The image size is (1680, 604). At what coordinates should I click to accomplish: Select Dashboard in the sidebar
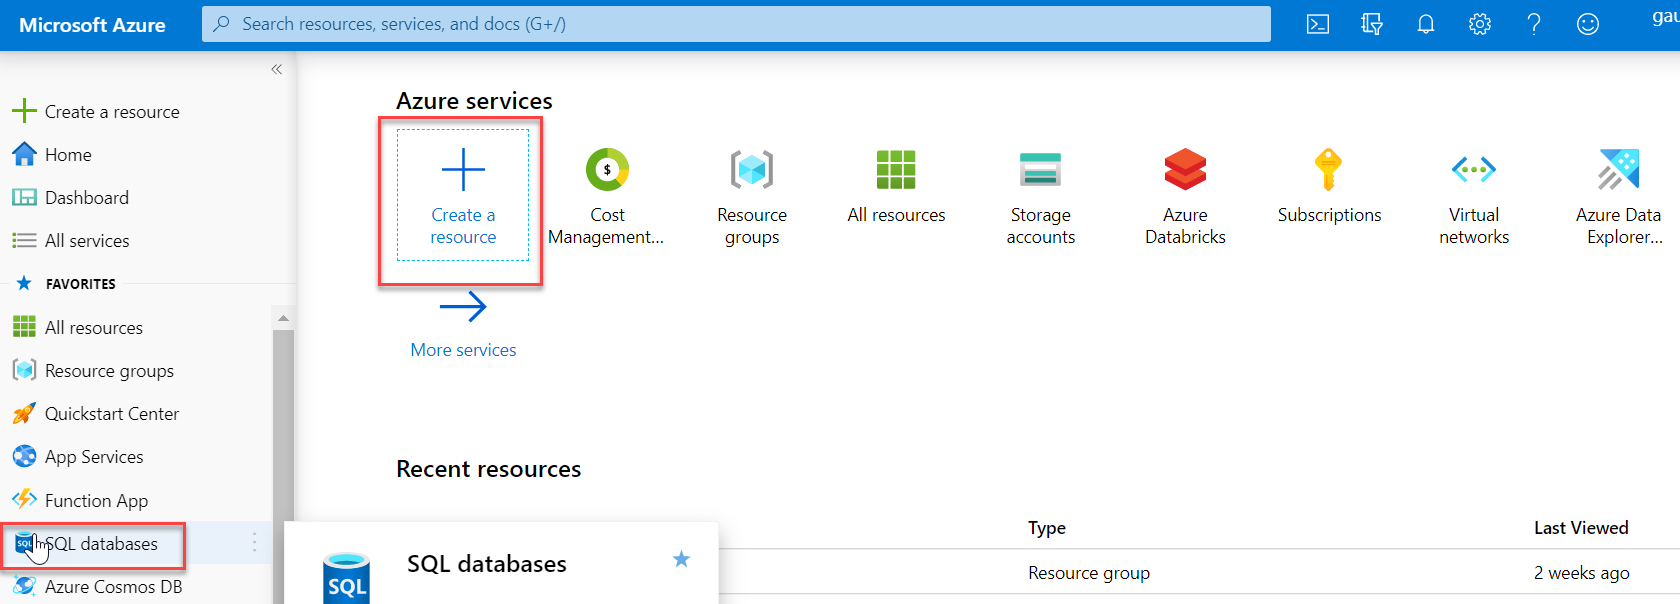point(87,198)
